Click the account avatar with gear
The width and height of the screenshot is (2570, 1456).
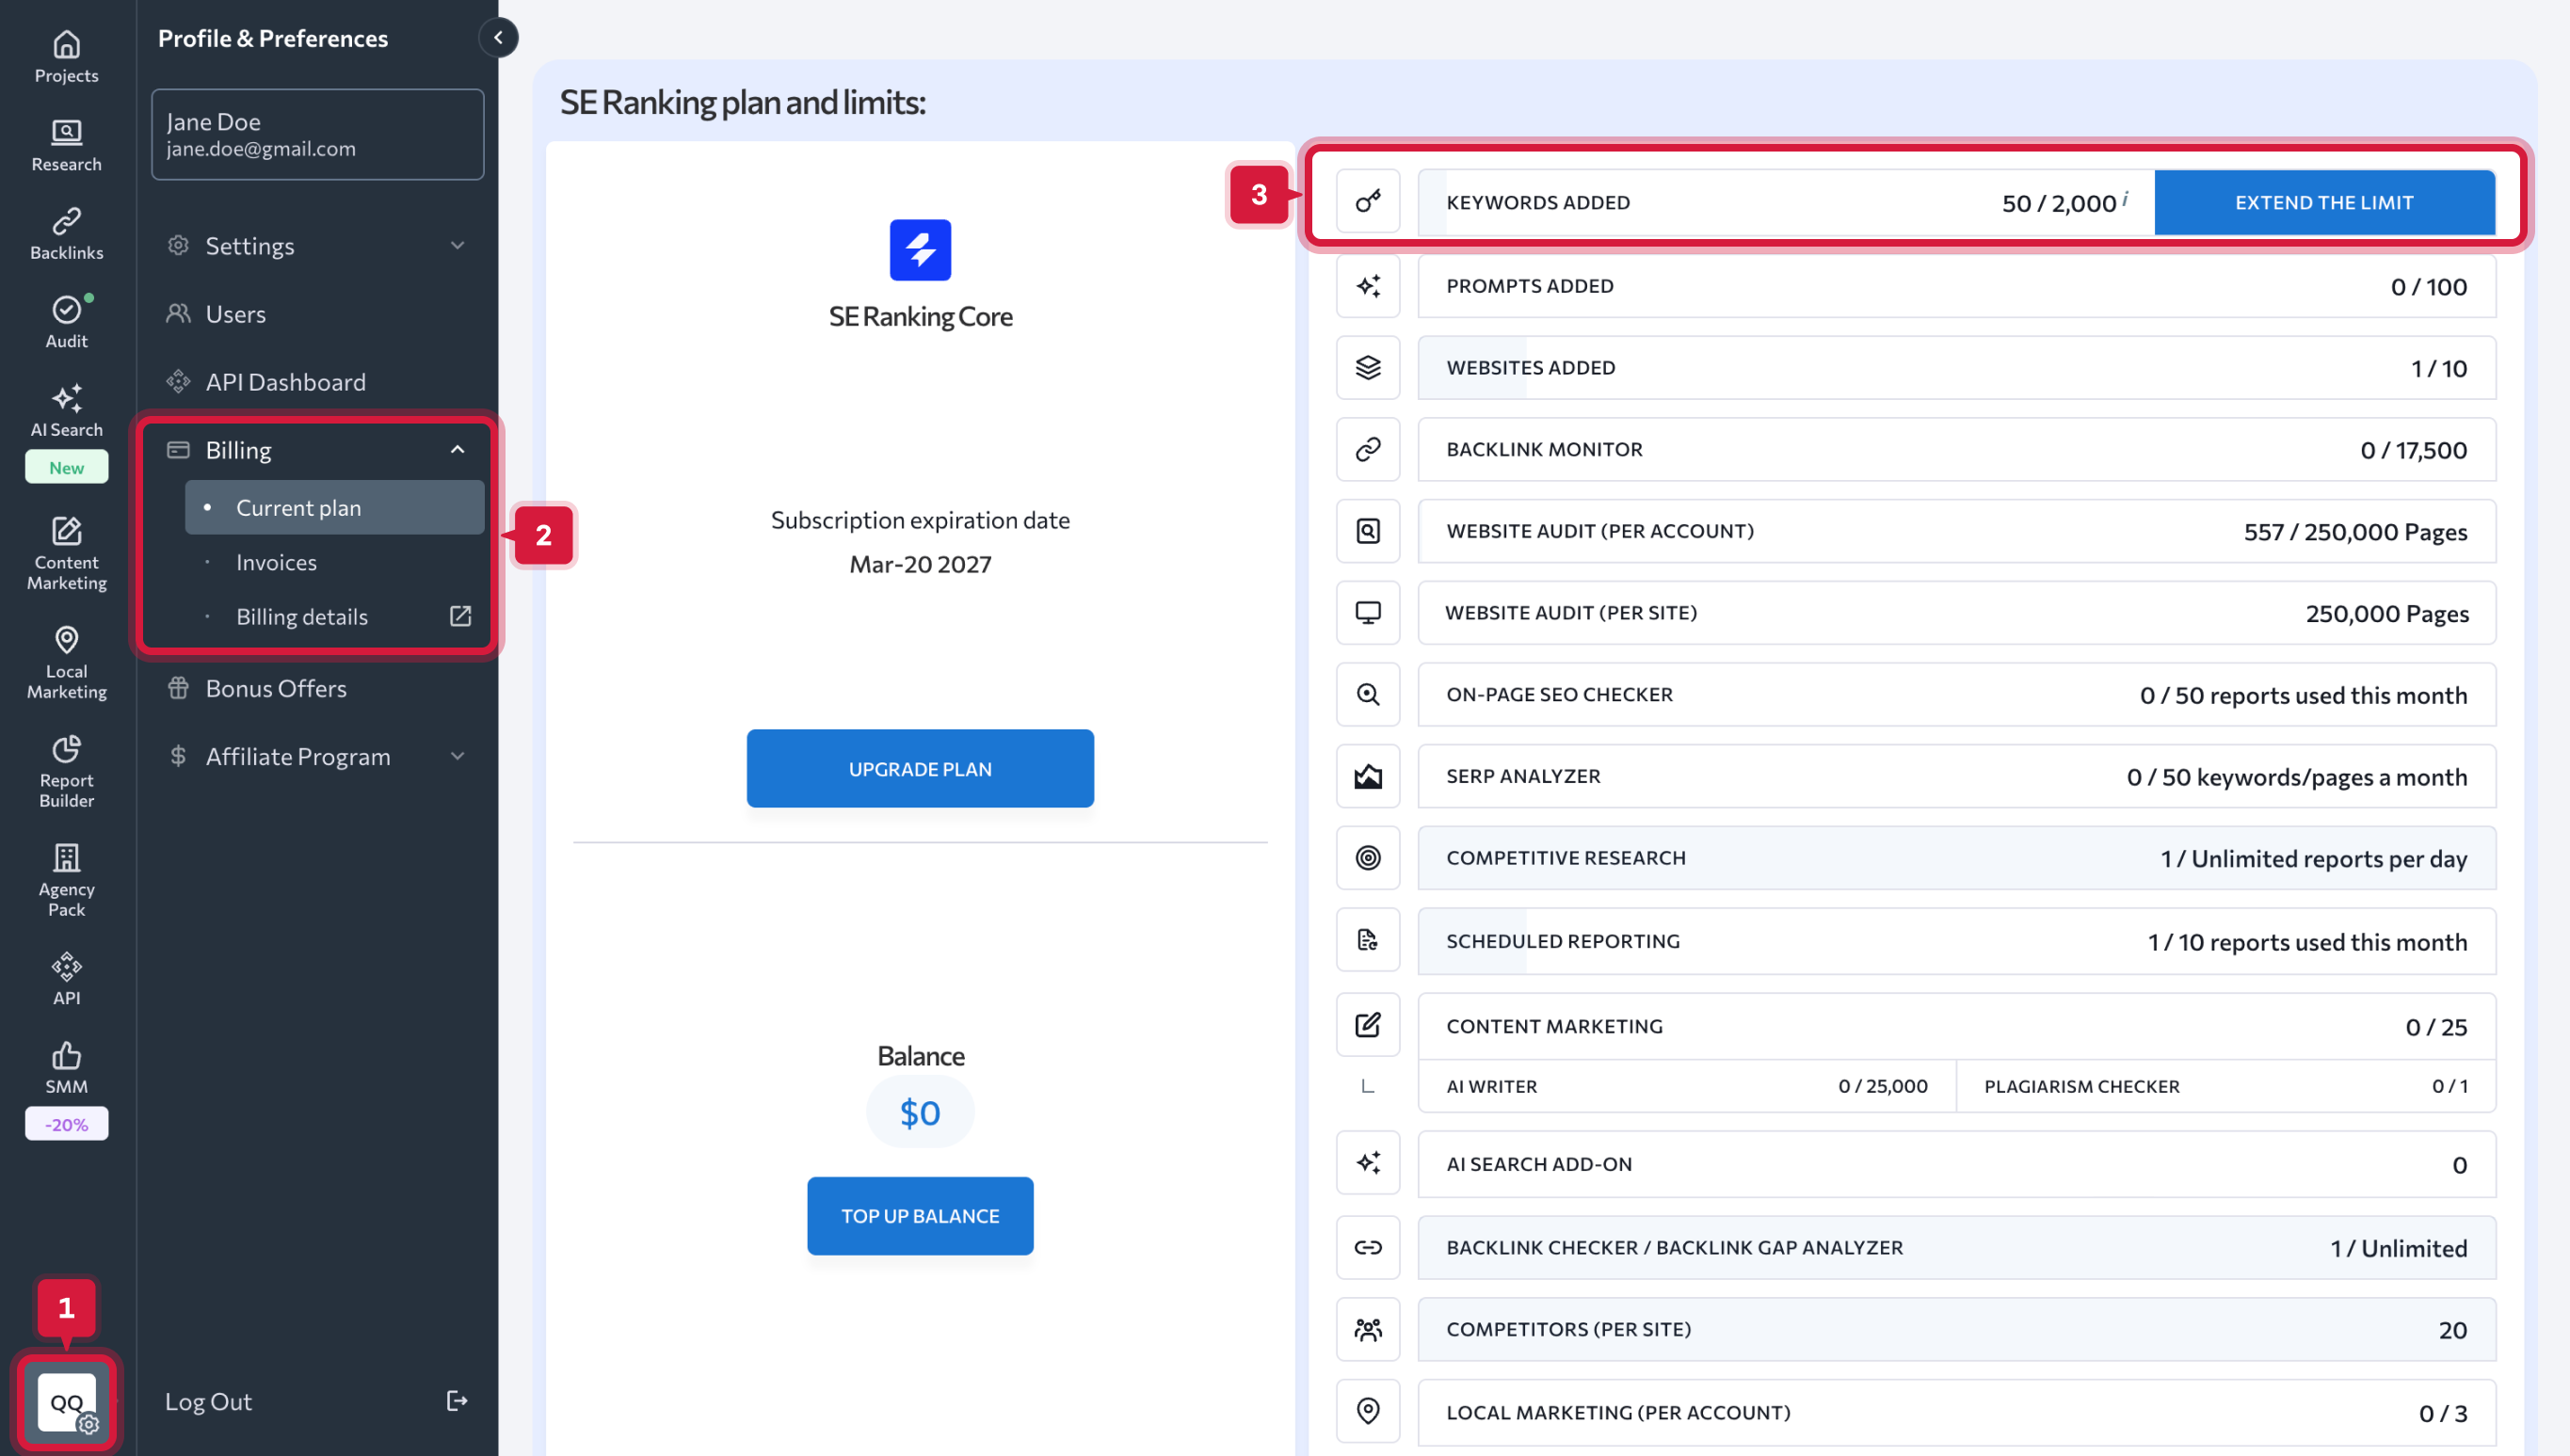tap(66, 1403)
